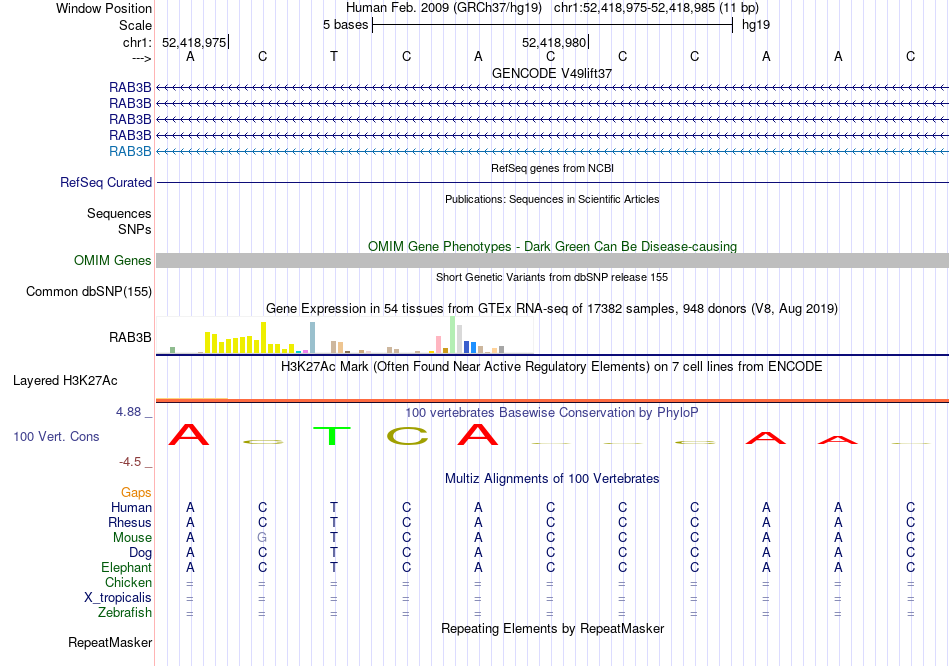The width and height of the screenshot is (950, 666).
Task: Click the -4.5 PhyloP minimum value
Action: [130, 462]
